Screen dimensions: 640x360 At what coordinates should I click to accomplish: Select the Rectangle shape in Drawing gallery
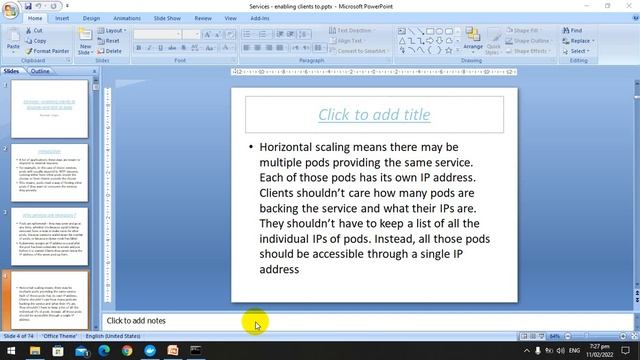(x=430, y=31)
